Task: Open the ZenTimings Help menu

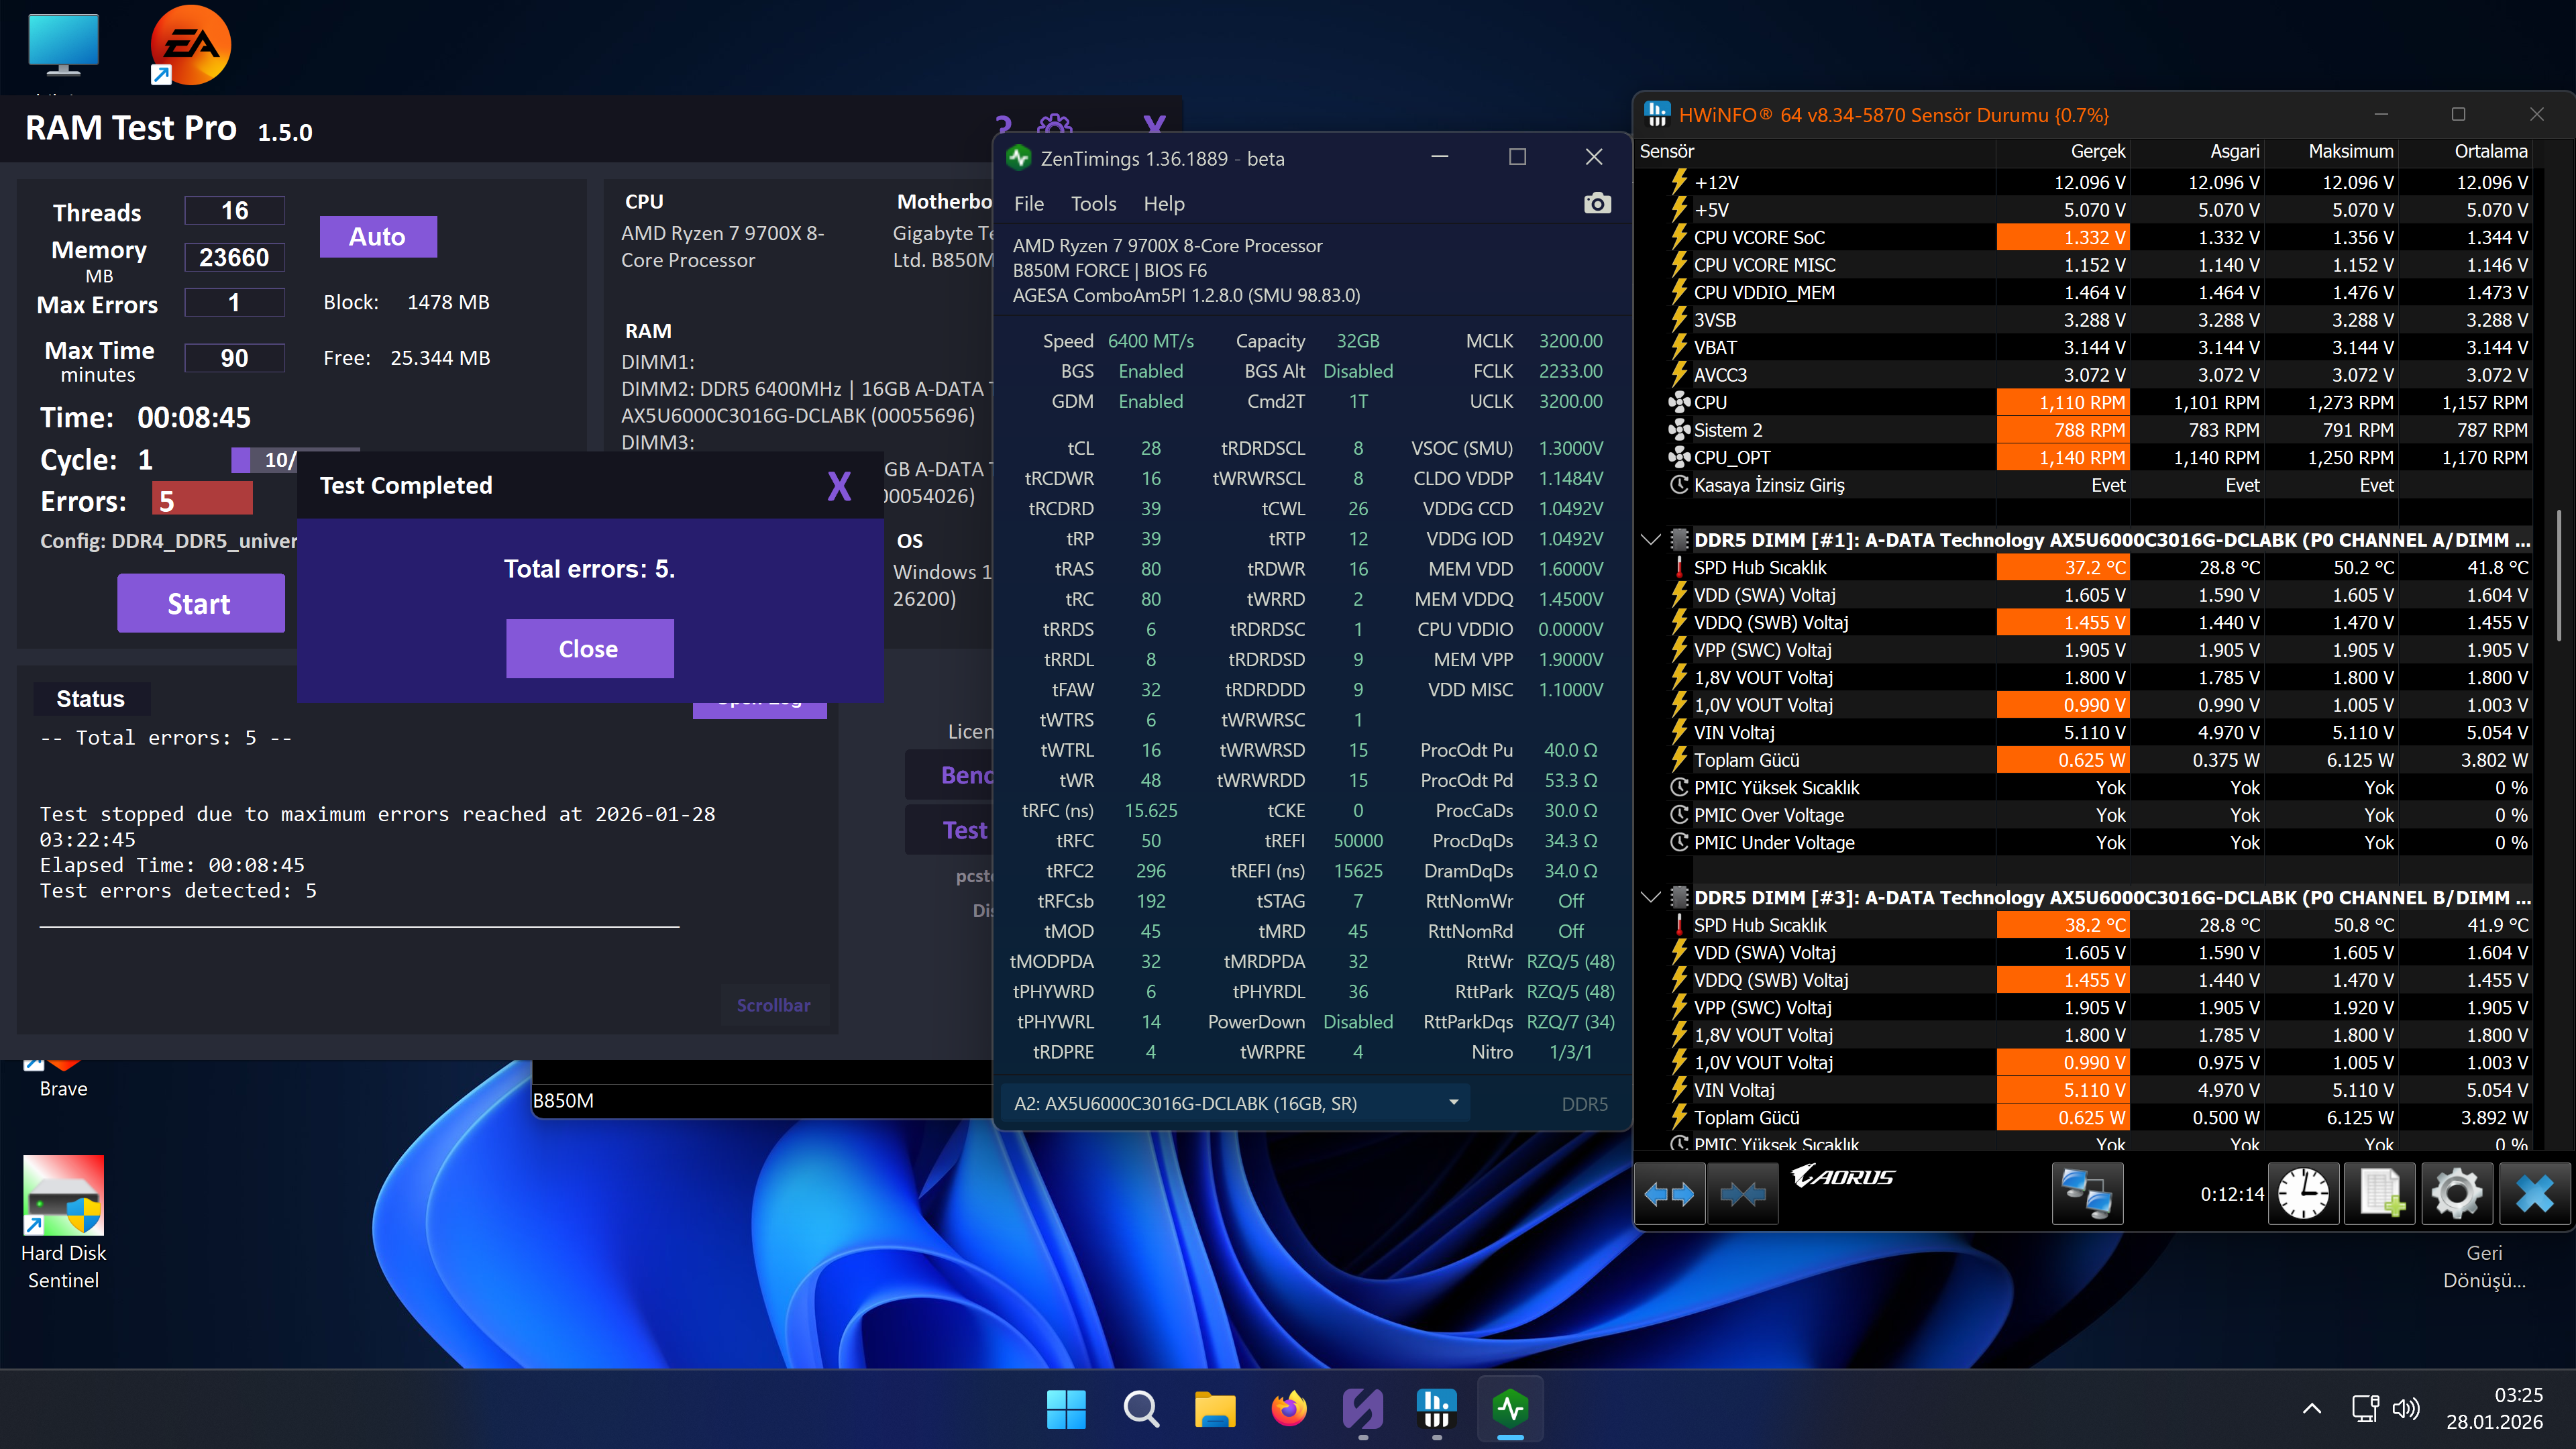Action: 1164,204
